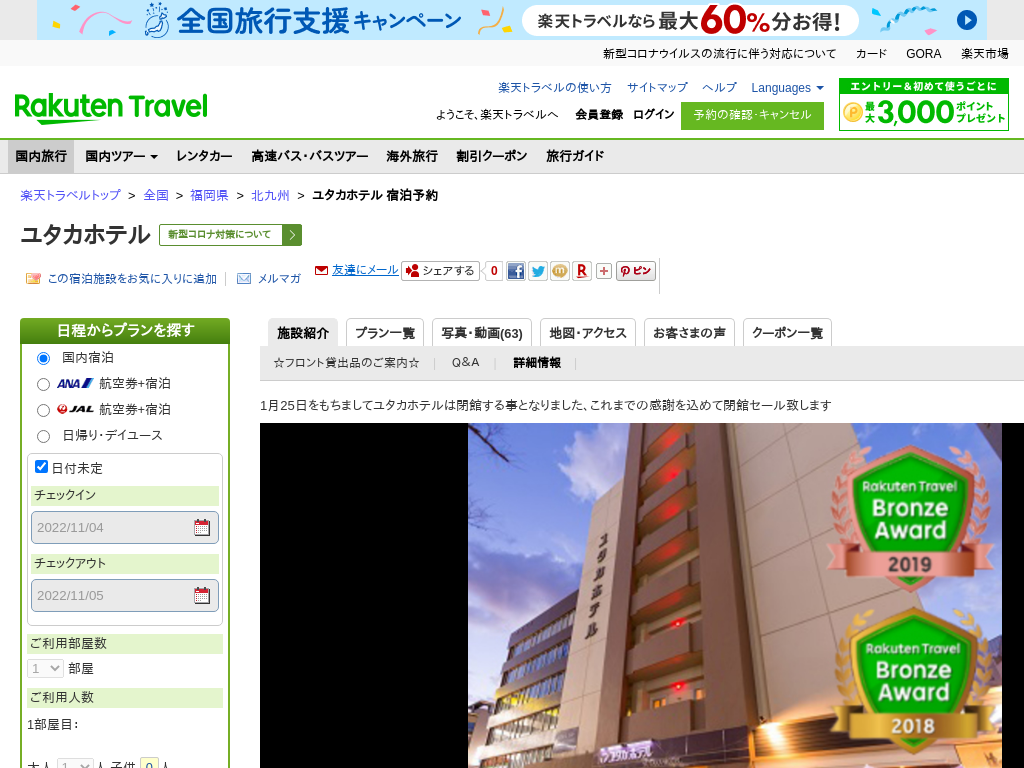Screen dimensions: 1024x768
Task: Select ANA 航空券+宿泊 radio button
Action: pyautogui.click(x=43, y=384)
